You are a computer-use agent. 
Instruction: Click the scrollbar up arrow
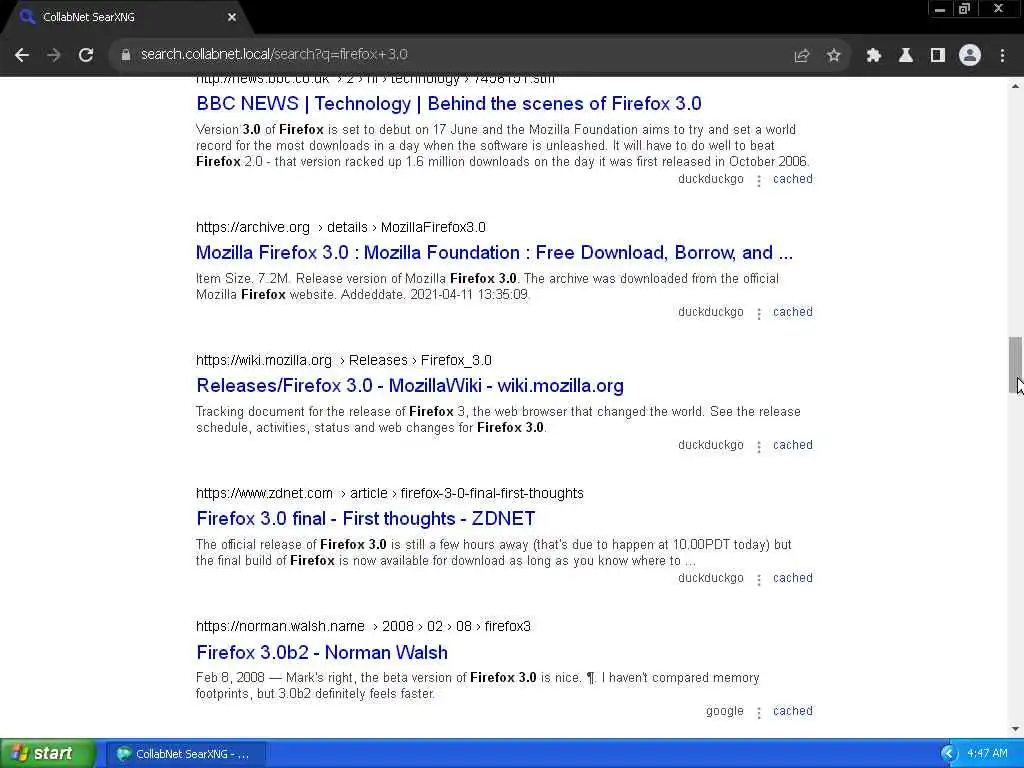pyautogui.click(x=1015, y=86)
